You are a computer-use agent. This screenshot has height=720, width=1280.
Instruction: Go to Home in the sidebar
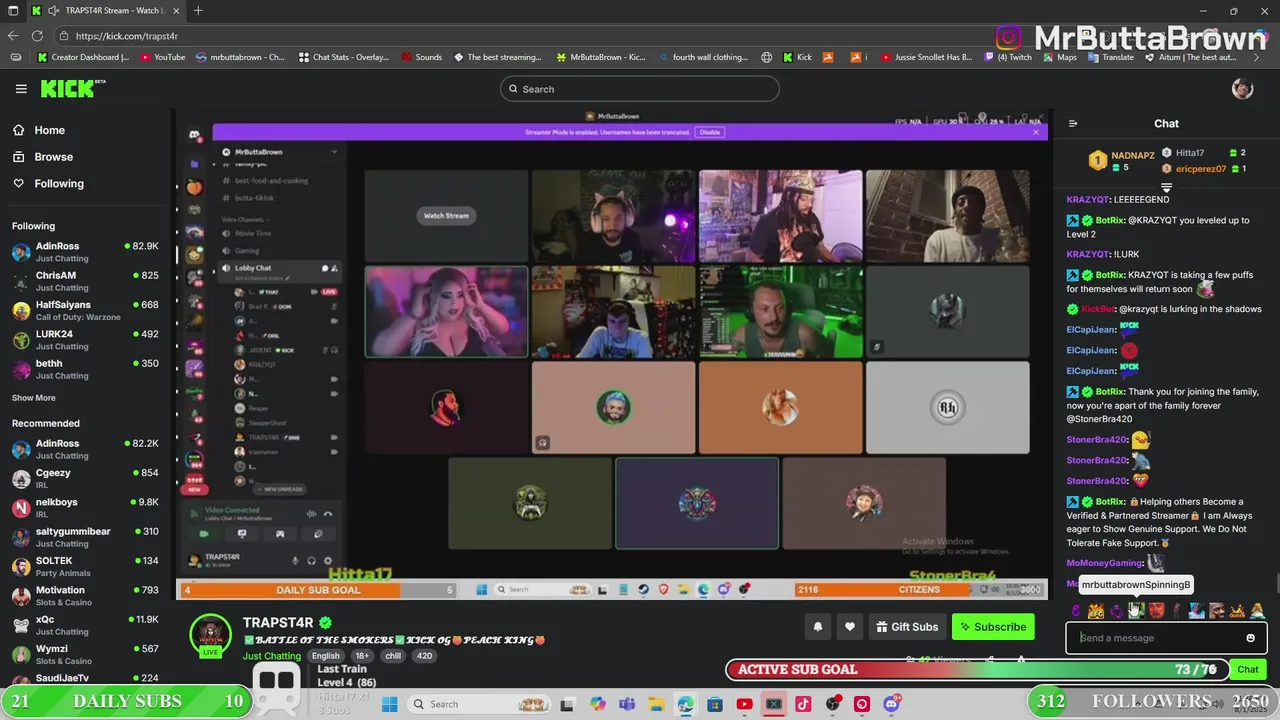click(x=49, y=130)
